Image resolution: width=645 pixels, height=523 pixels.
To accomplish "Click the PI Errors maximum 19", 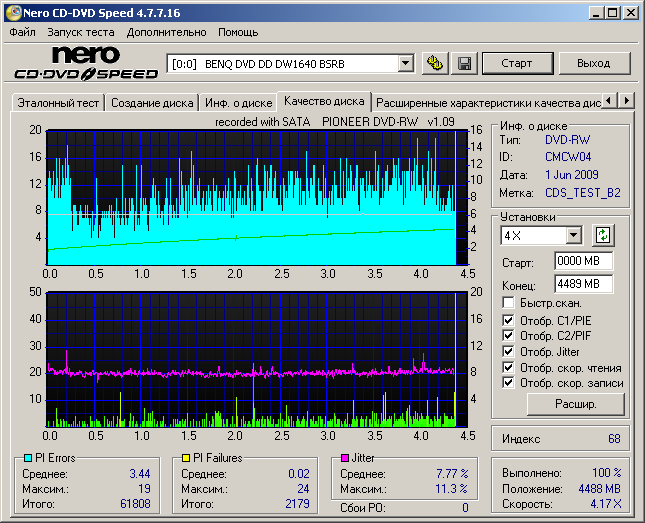I will coord(144,489).
